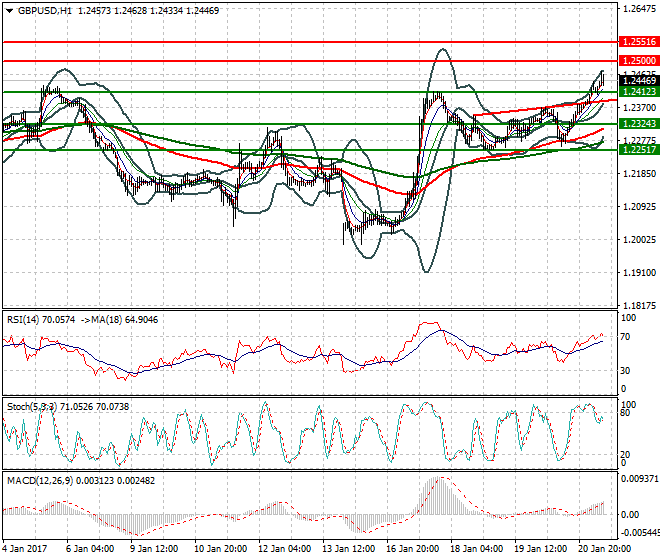Screen dimensions: 660x560
Task: Select the 16 Jan 20:00 time axis label
Action: (413, 549)
